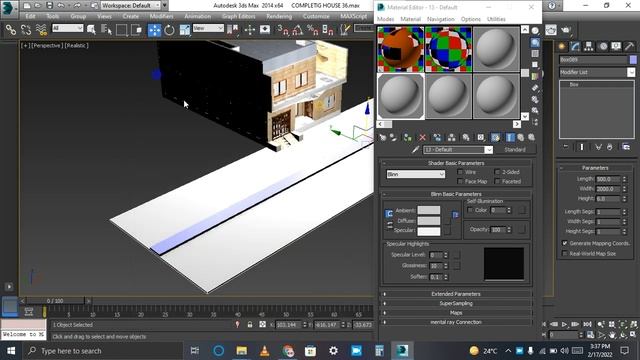The image size is (640, 360).
Task: Click the Standard material type button
Action: [x=515, y=150]
